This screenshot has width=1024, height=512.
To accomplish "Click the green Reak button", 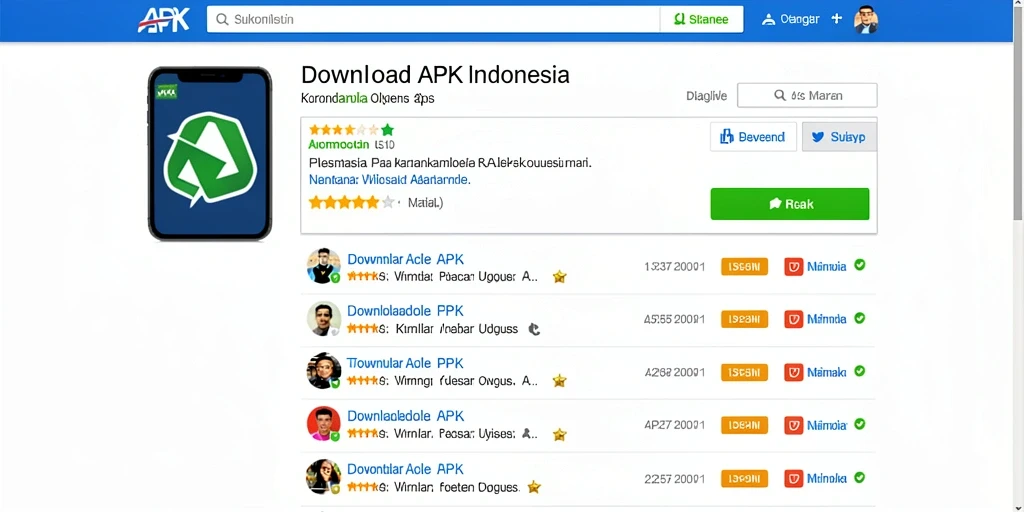I will (790, 204).
